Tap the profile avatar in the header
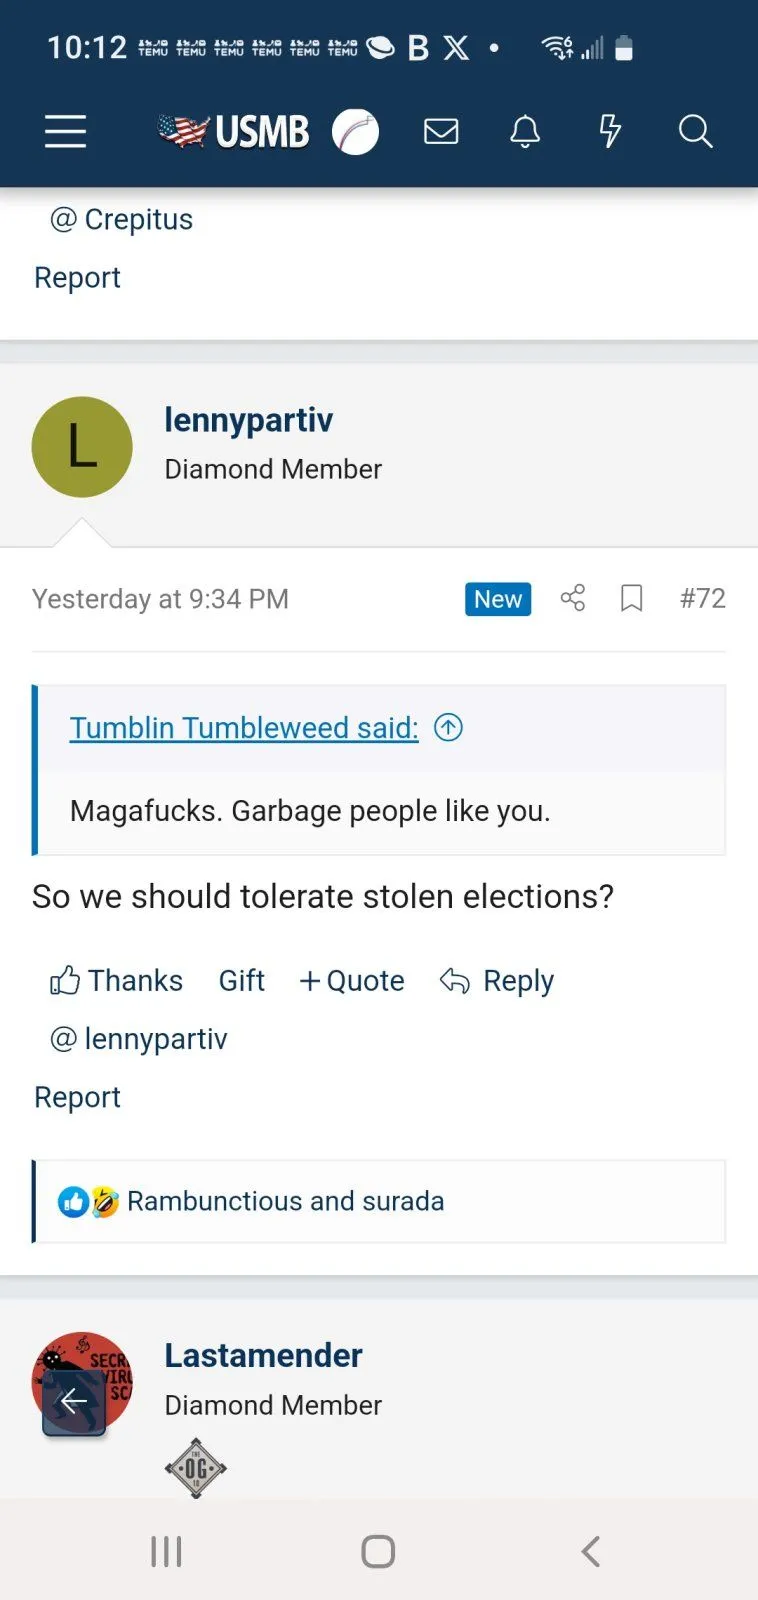758x1600 pixels. click(x=355, y=131)
